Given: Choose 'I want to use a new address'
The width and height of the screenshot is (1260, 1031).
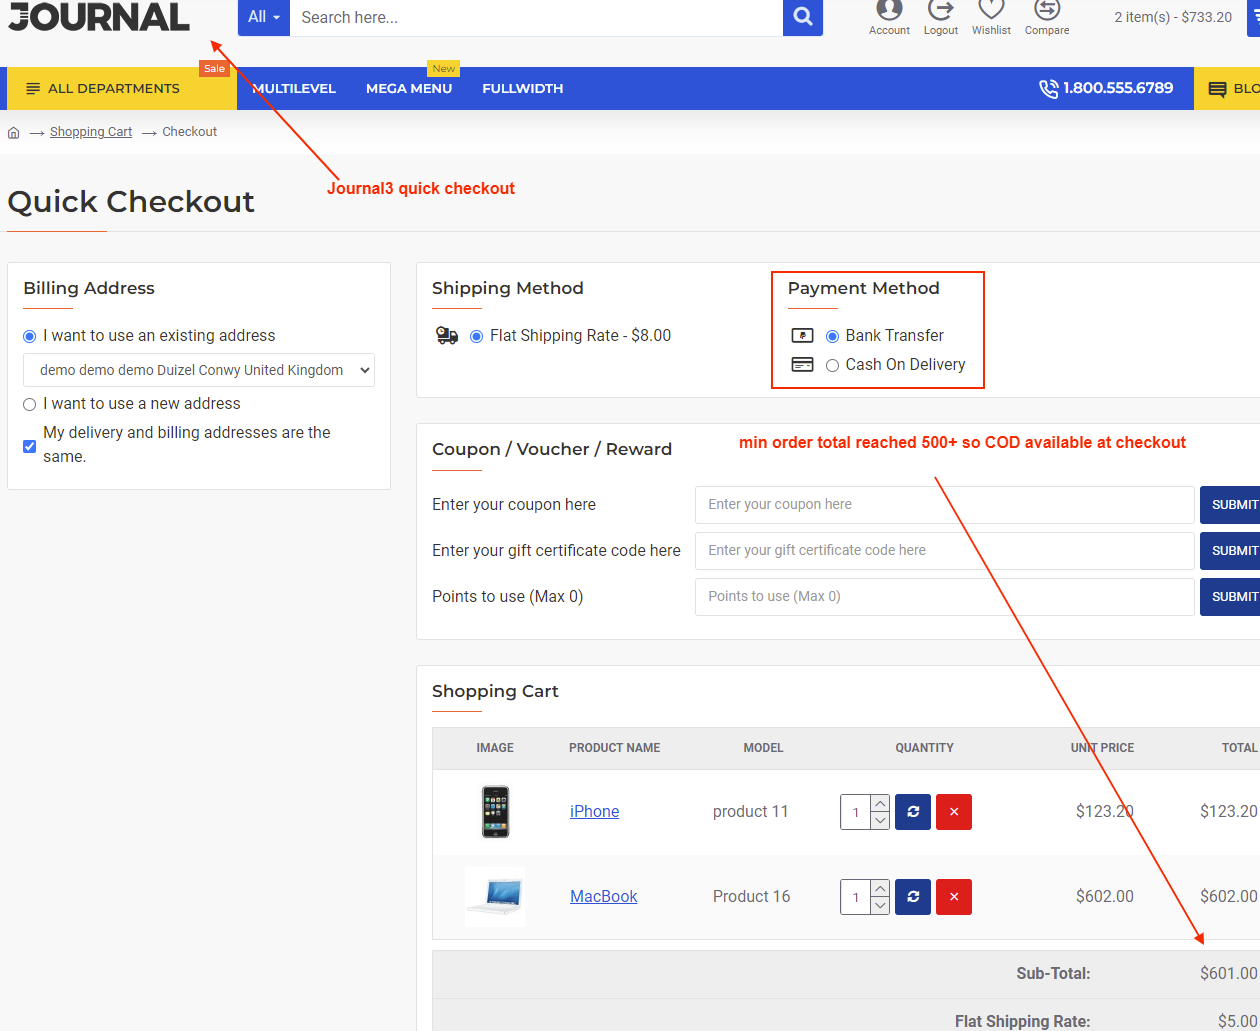Looking at the screenshot, I should (30, 404).
